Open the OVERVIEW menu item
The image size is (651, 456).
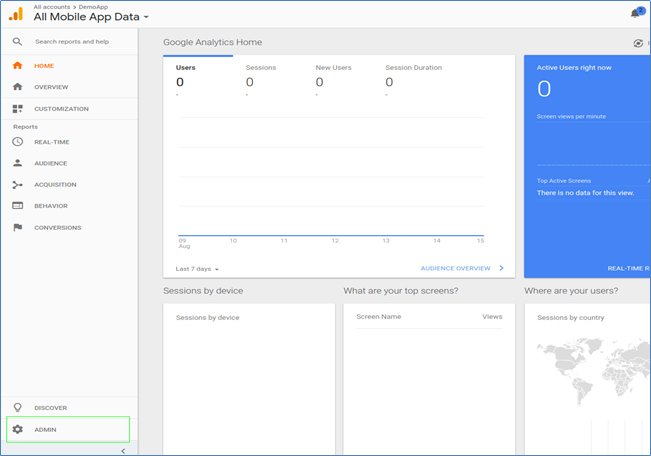point(69,87)
